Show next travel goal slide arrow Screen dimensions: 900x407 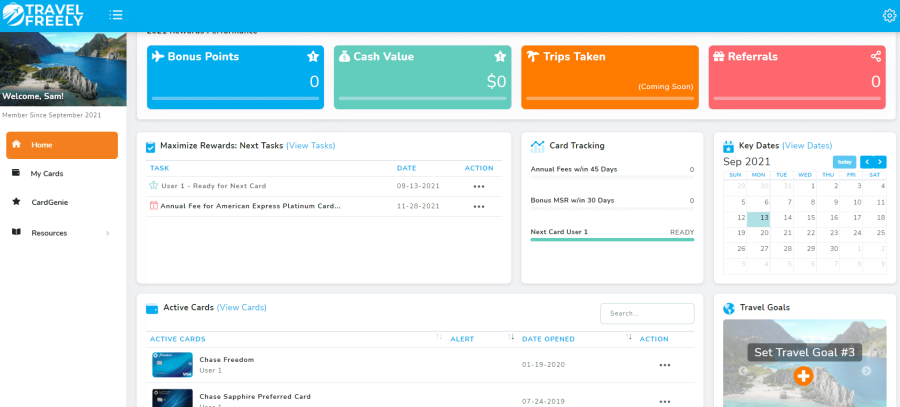[x=866, y=371]
